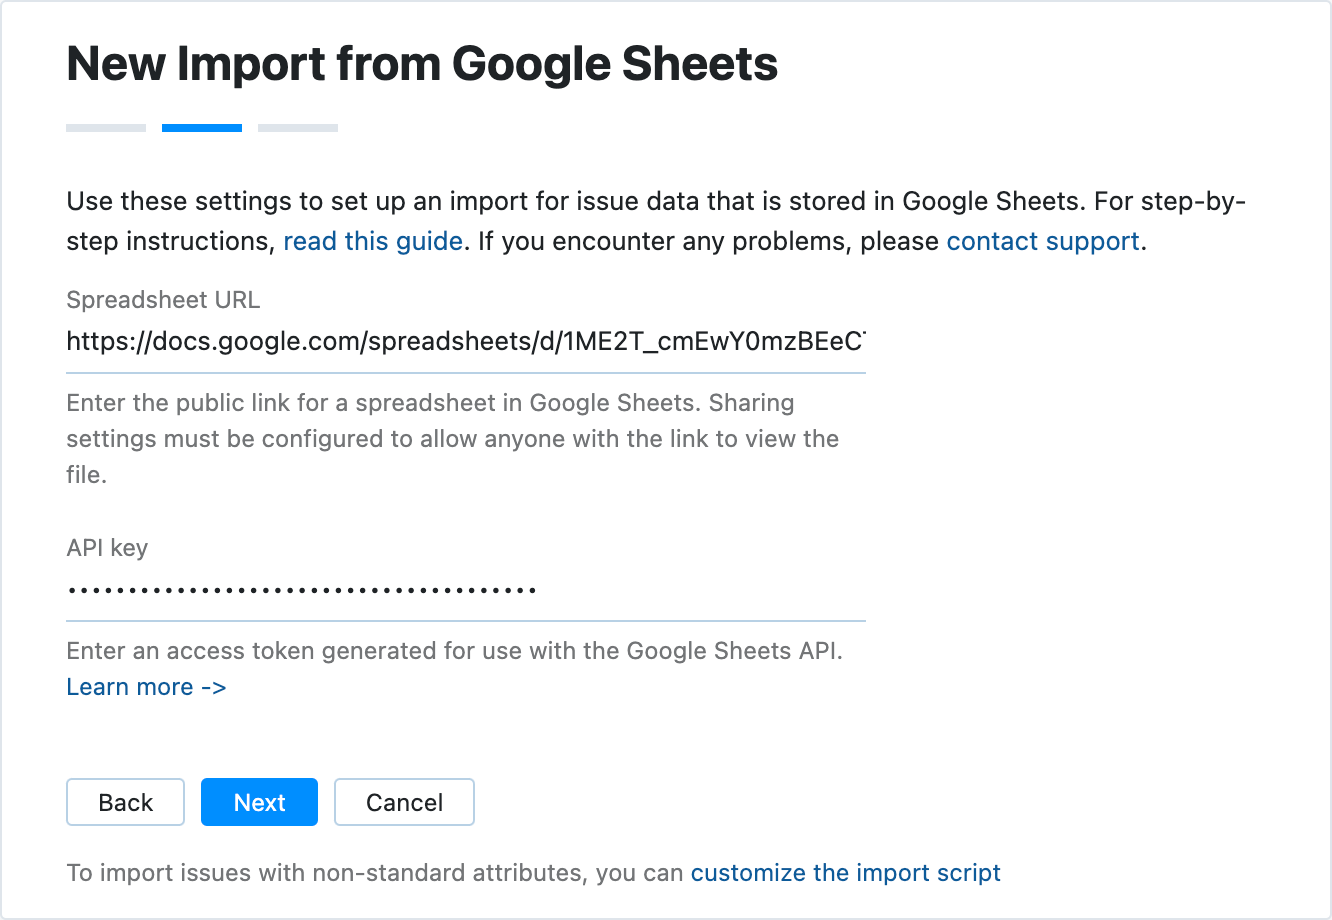This screenshot has height=920, width=1332.
Task: Click the Back button
Action: point(125,801)
